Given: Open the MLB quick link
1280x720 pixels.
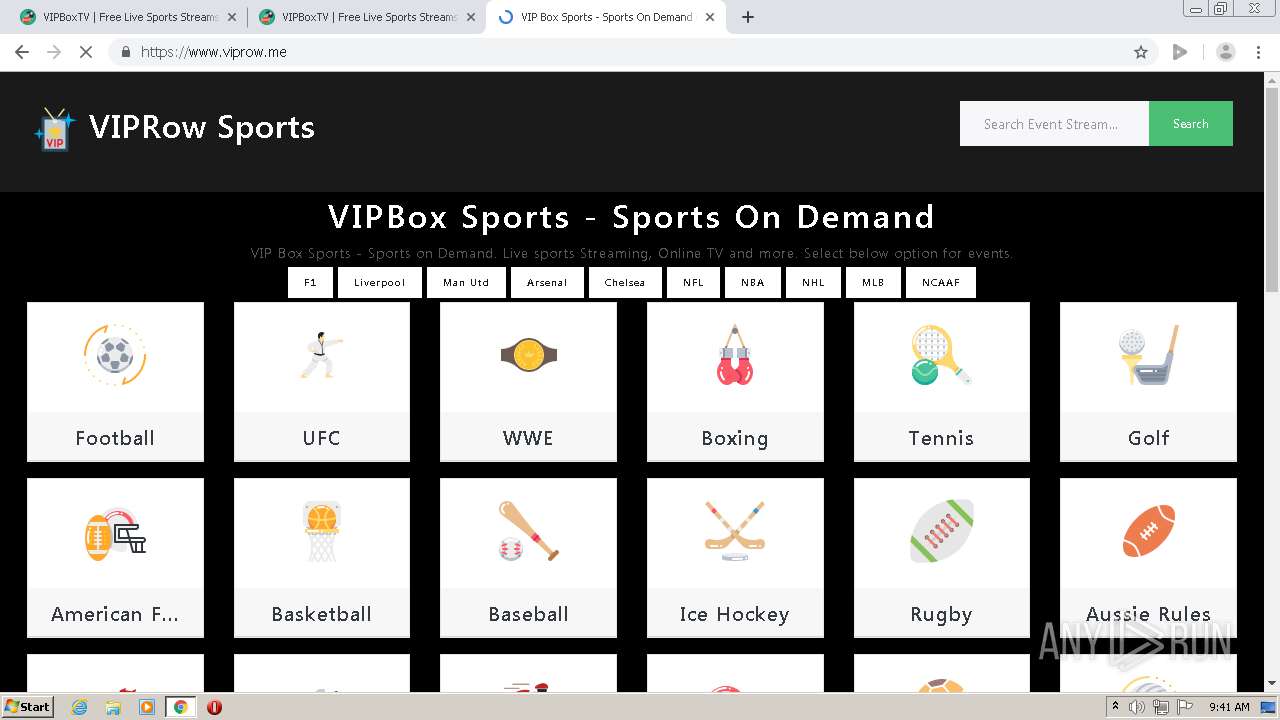Looking at the screenshot, I should 873,282.
